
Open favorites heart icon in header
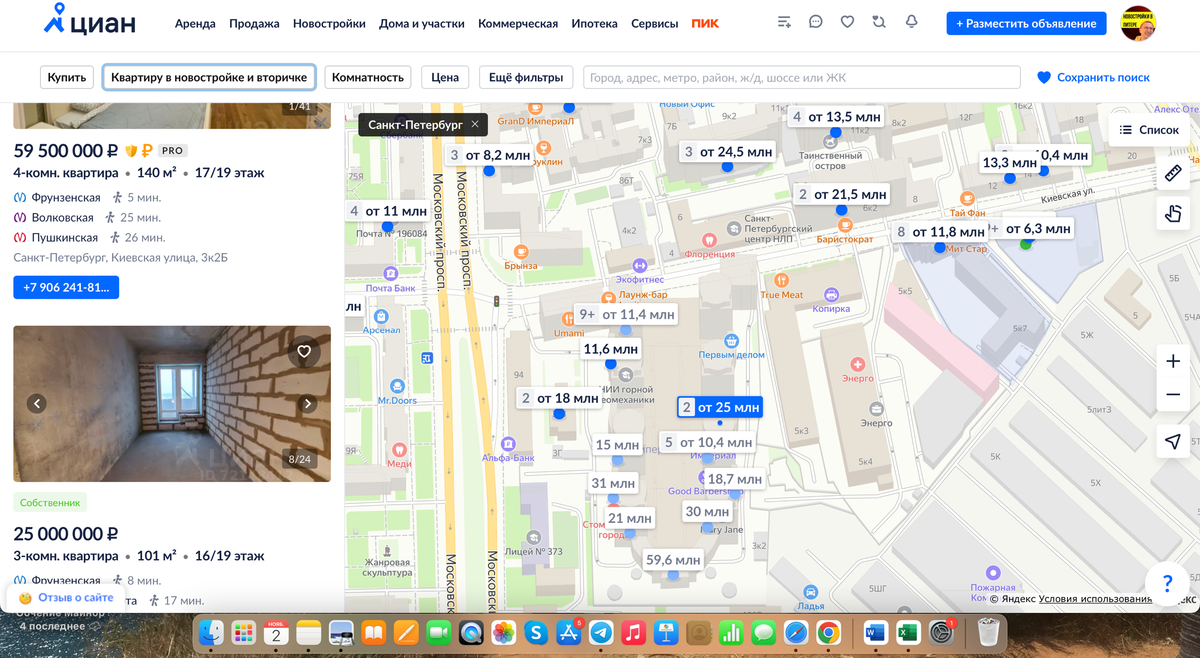[x=847, y=22]
